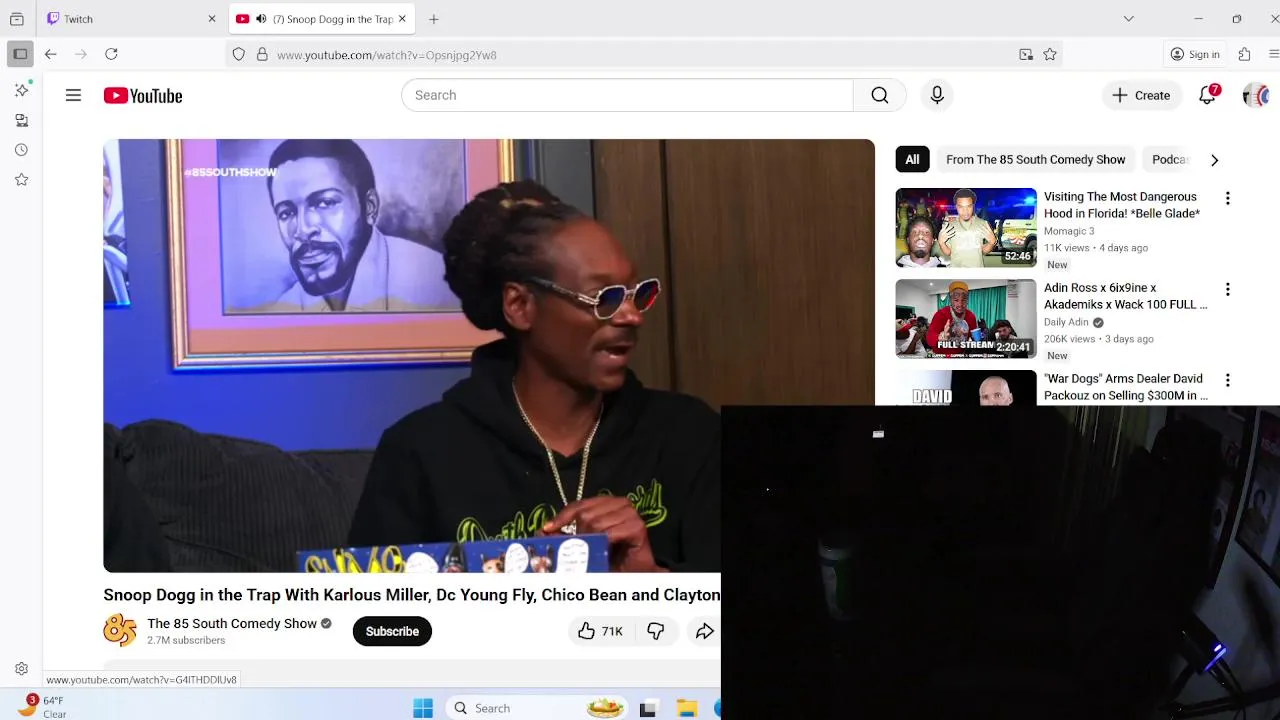Click the icon left of the bookmark star
This screenshot has width=1280, height=720.
pyautogui.click(x=1026, y=55)
